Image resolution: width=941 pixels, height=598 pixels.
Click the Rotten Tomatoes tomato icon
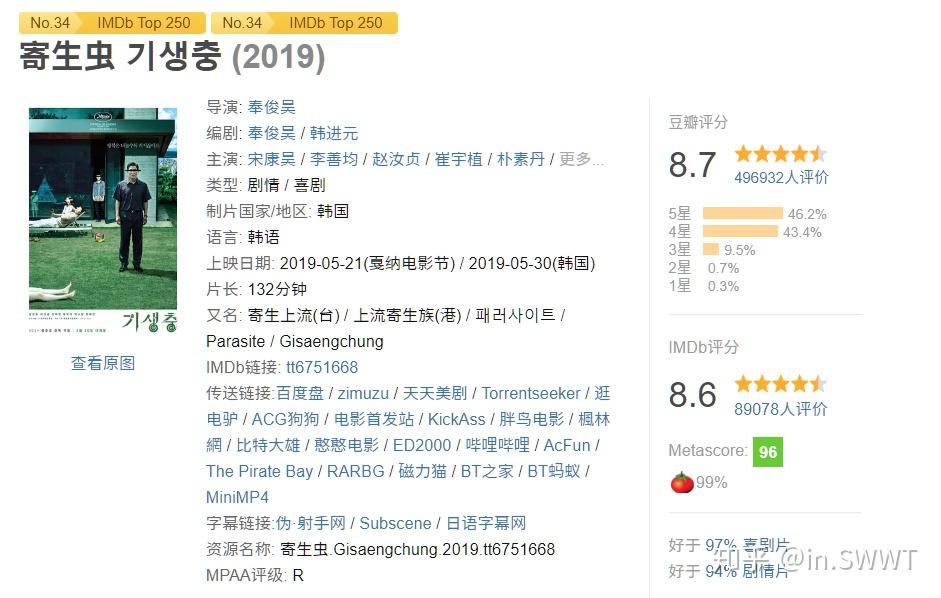(682, 482)
